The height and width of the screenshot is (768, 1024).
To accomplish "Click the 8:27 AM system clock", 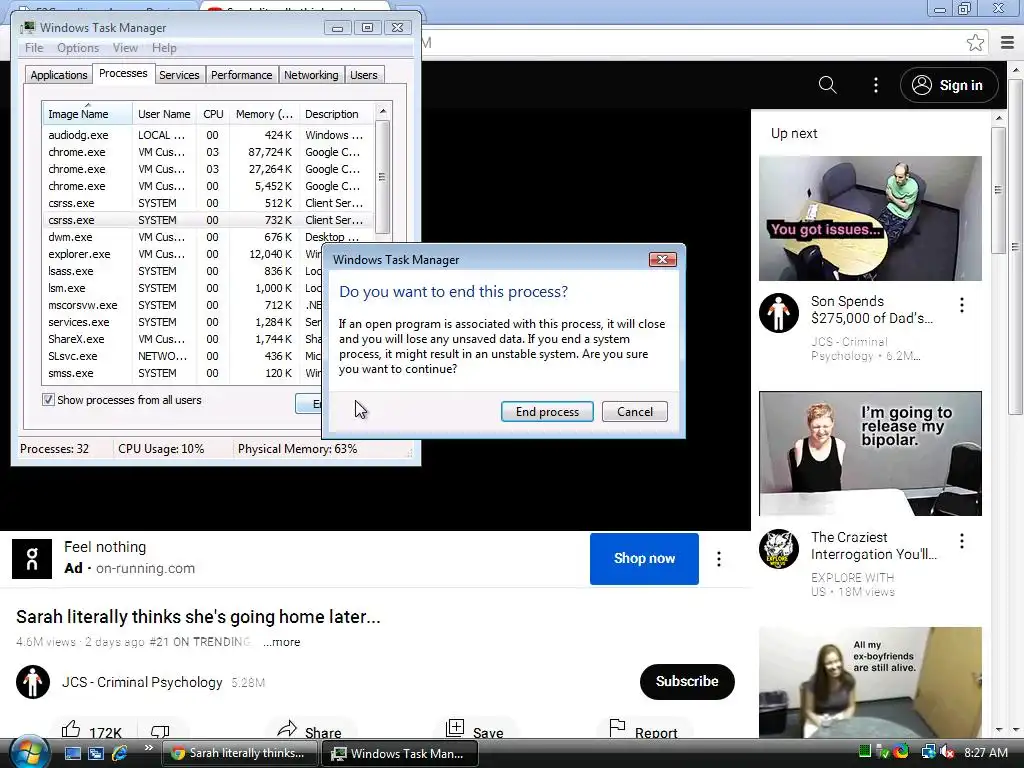I will (x=985, y=752).
